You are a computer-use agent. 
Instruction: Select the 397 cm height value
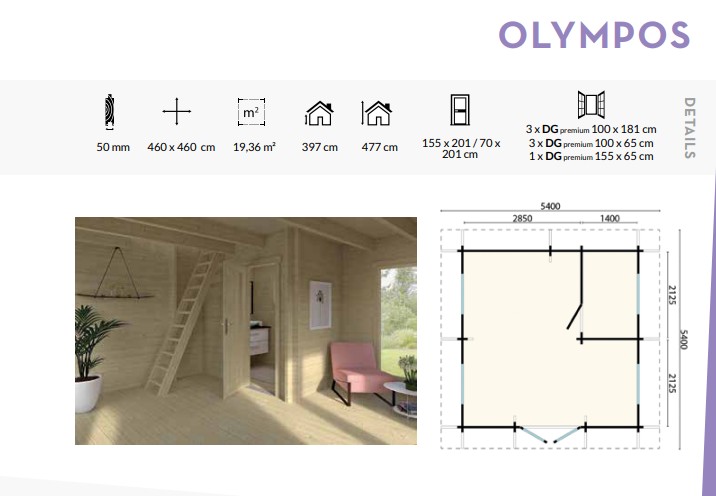tap(320, 147)
